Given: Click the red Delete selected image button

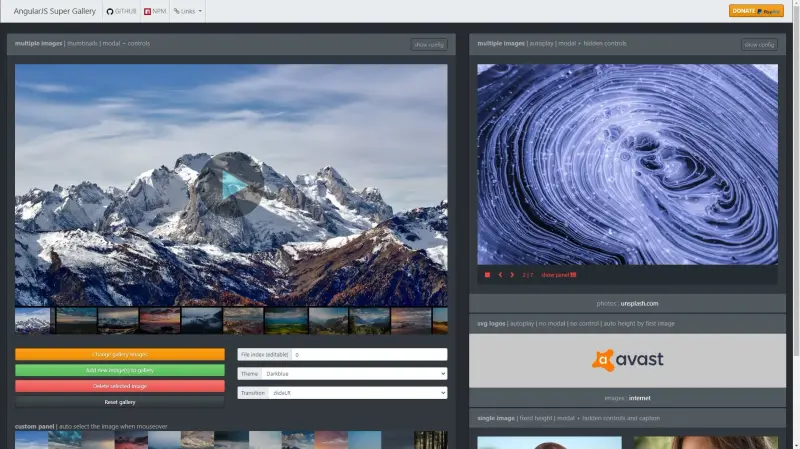Looking at the screenshot, I should coord(120,386).
